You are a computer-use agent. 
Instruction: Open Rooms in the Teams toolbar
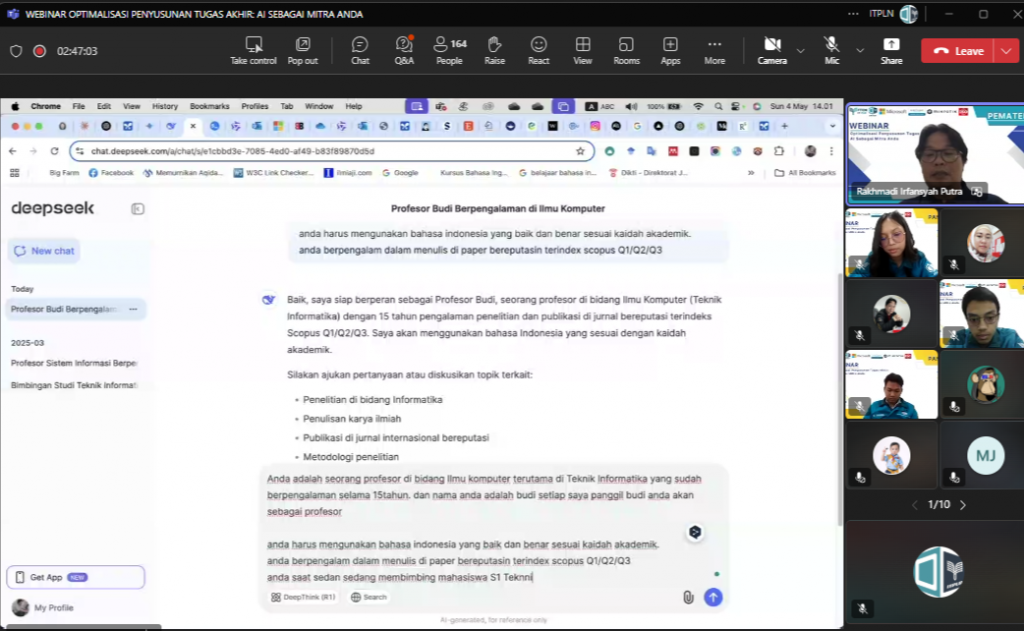click(626, 50)
